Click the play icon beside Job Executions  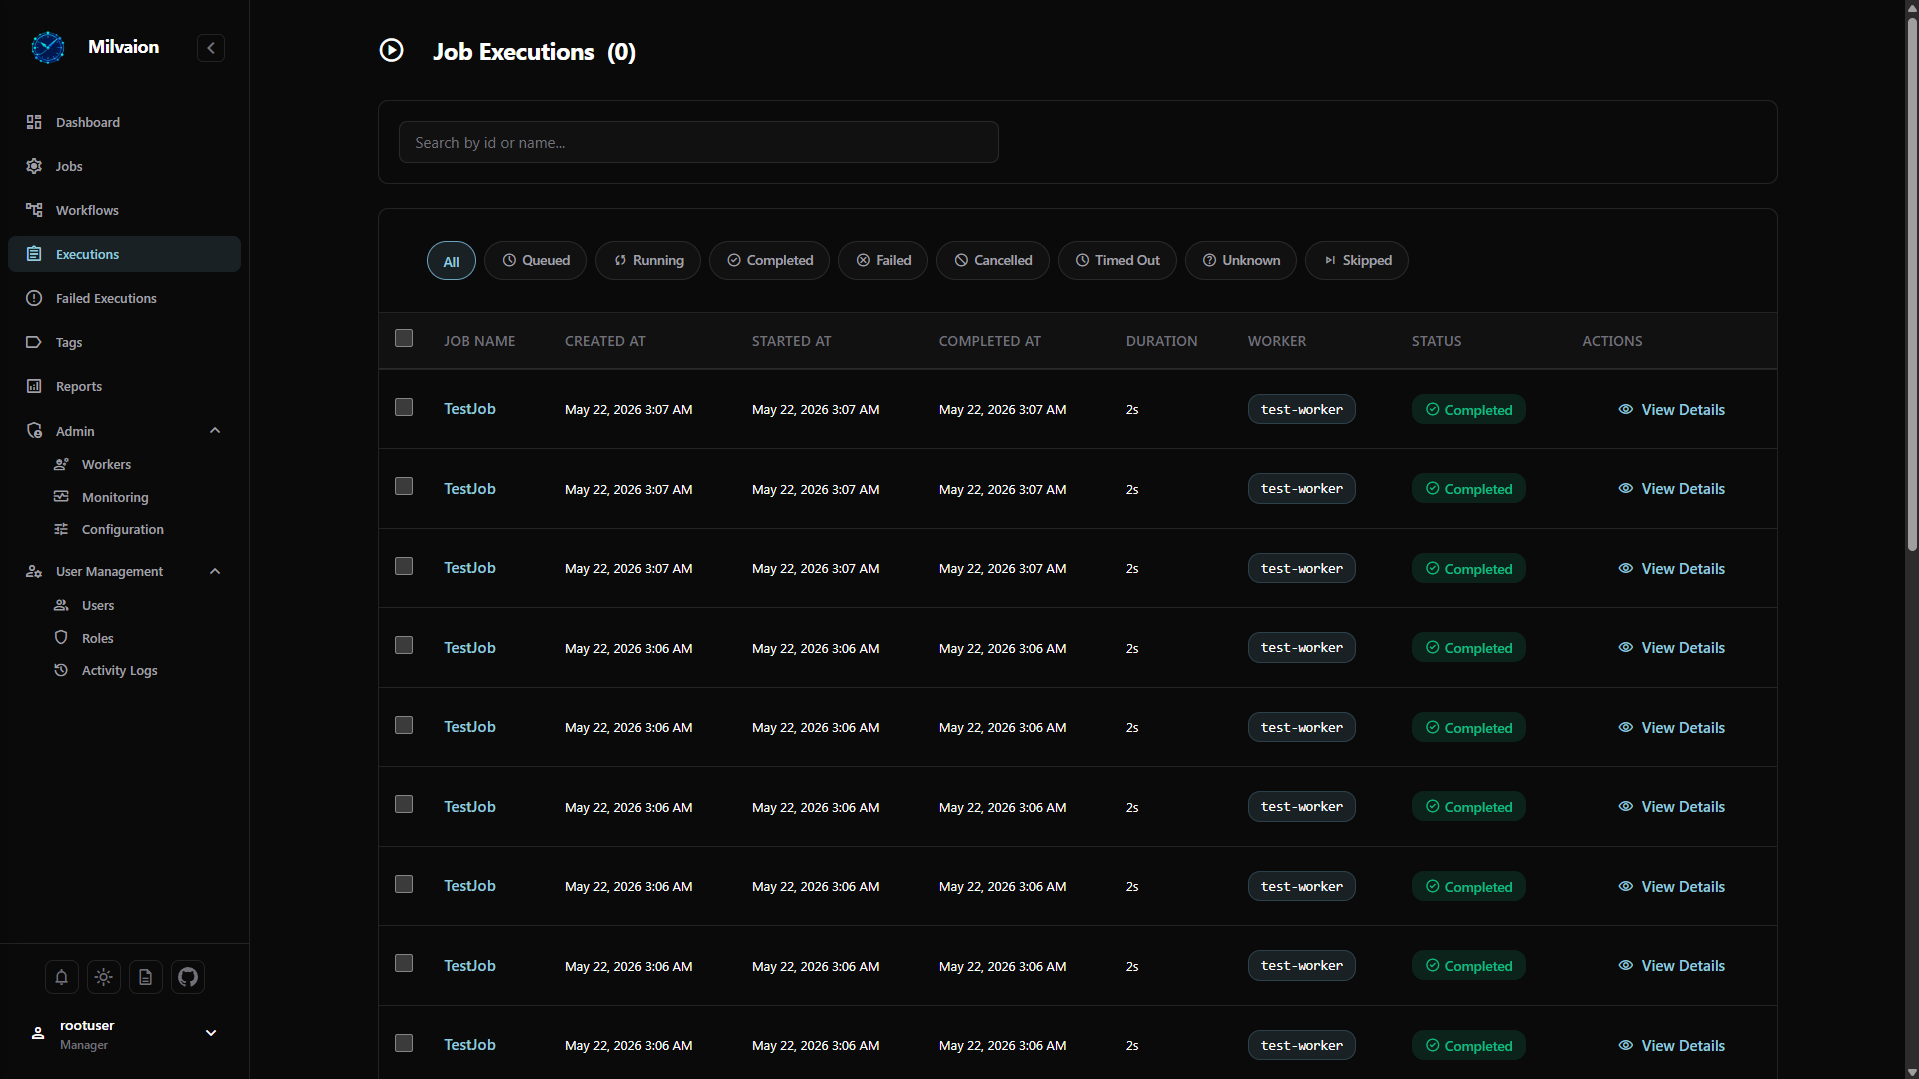coord(391,50)
